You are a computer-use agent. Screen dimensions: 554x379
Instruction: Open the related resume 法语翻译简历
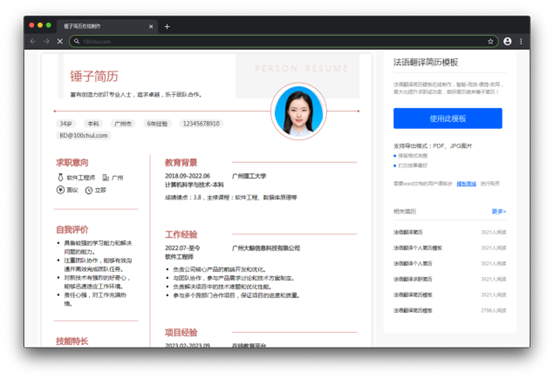(x=408, y=232)
